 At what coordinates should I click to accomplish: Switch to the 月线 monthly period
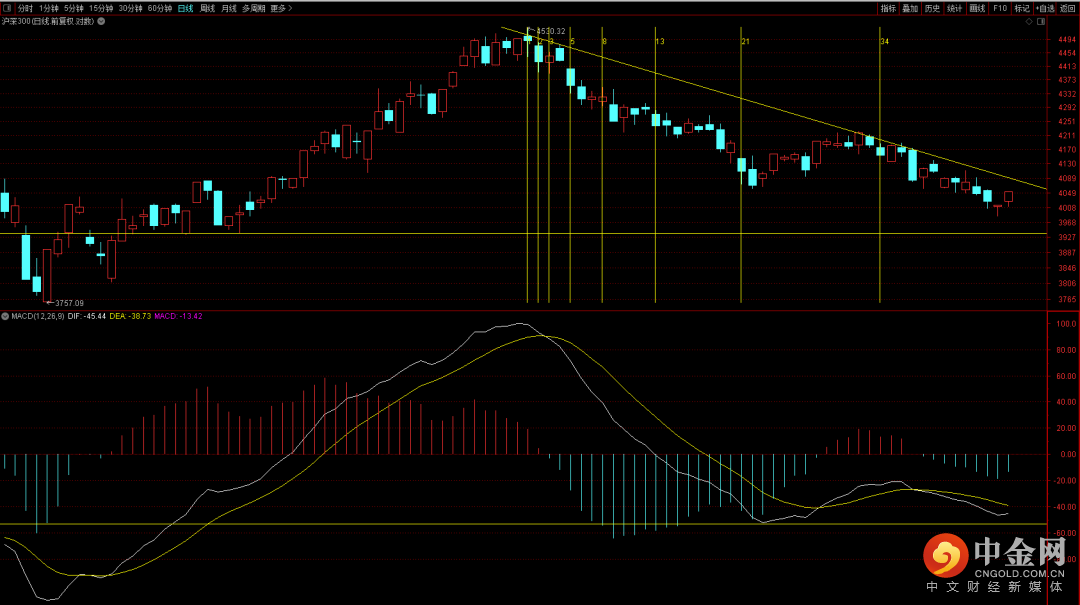coord(229,8)
